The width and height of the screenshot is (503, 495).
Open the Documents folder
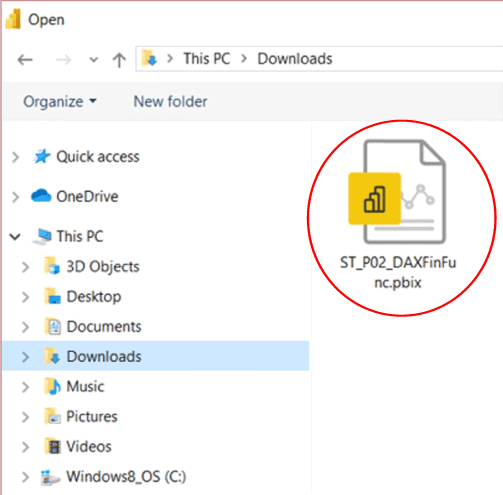104,327
